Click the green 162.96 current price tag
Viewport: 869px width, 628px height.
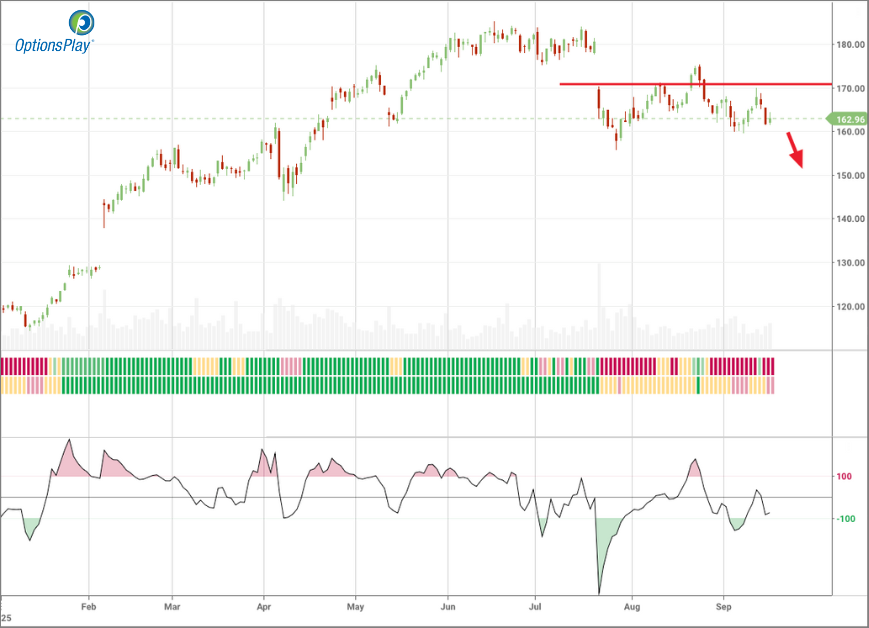847,119
